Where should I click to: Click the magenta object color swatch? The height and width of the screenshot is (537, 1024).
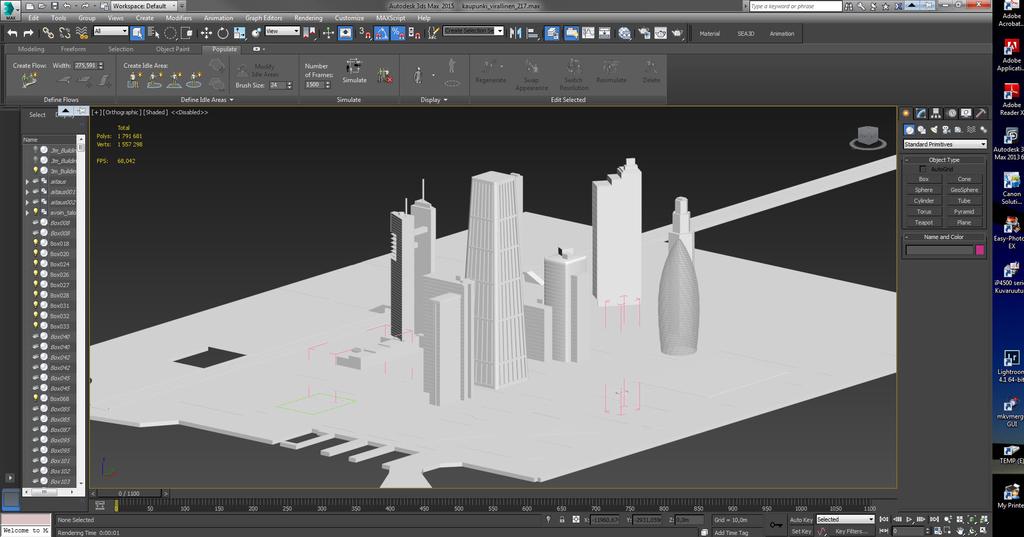pyautogui.click(x=980, y=250)
